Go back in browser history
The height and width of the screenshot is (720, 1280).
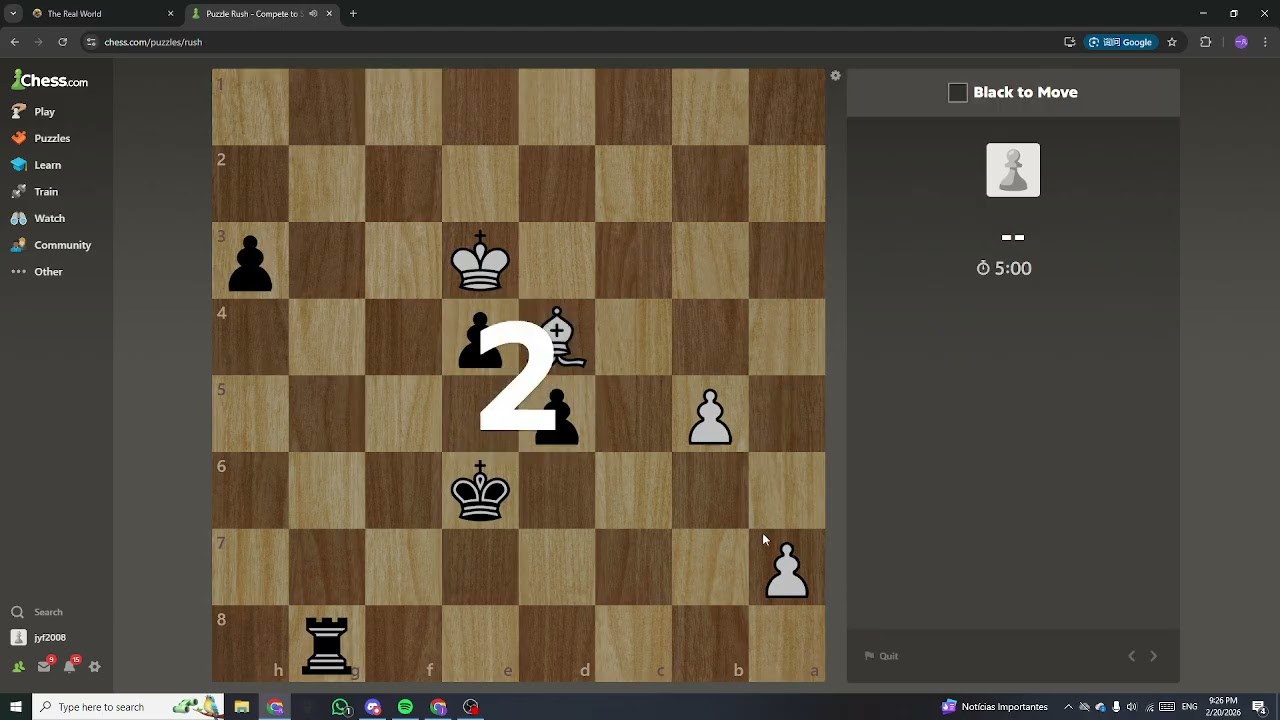tap(15, 42)
